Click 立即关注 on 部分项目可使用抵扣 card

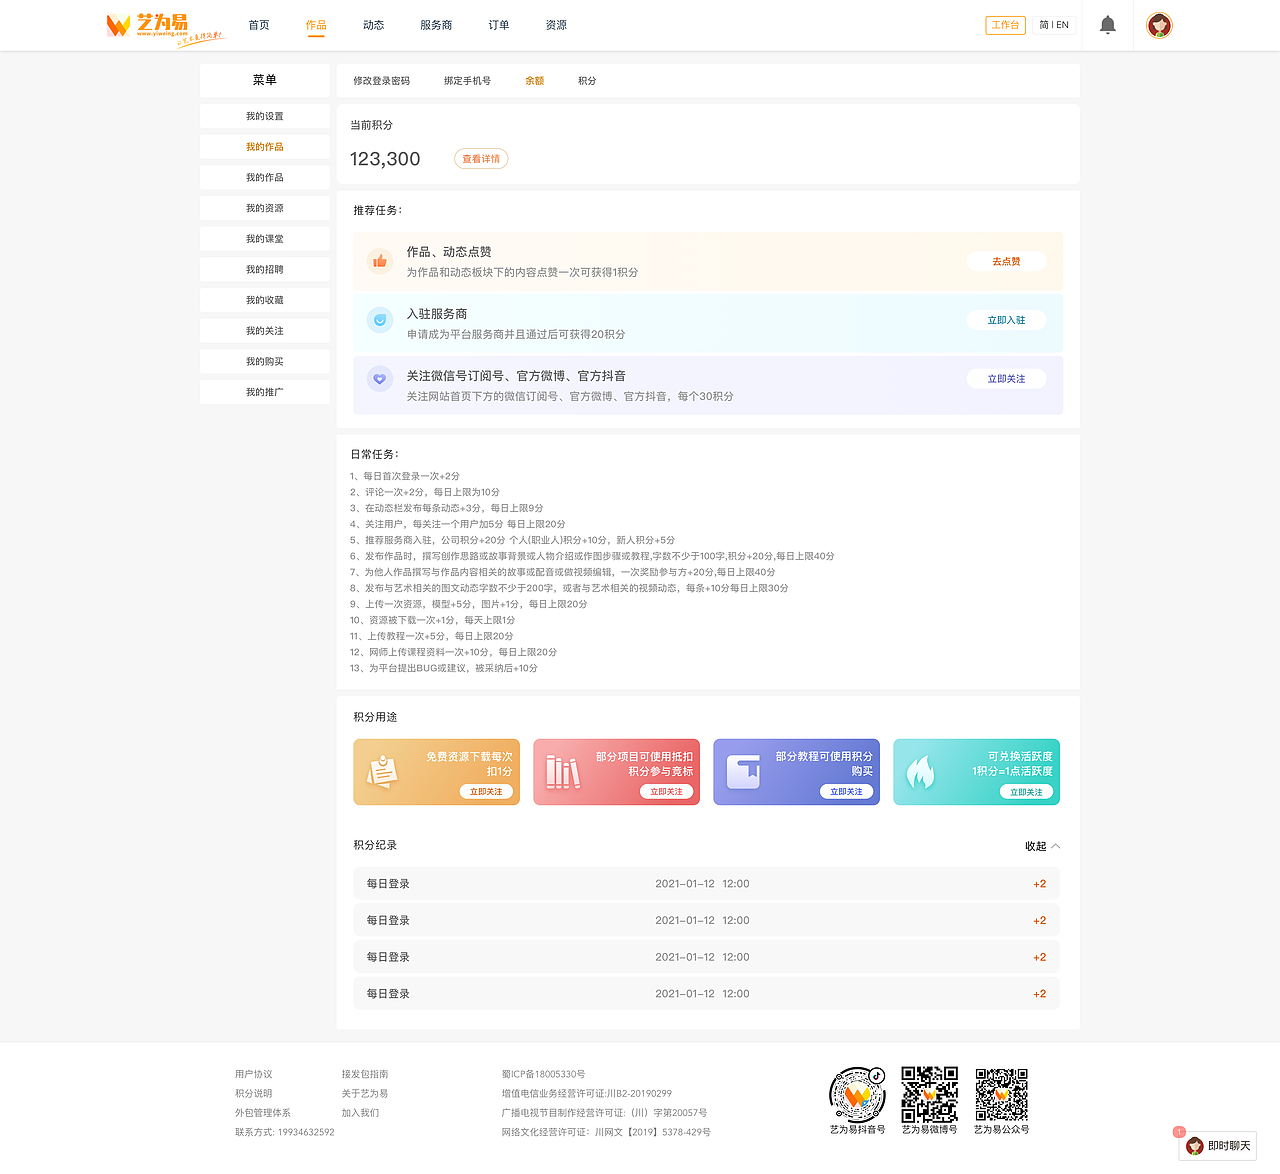point(666,792)
